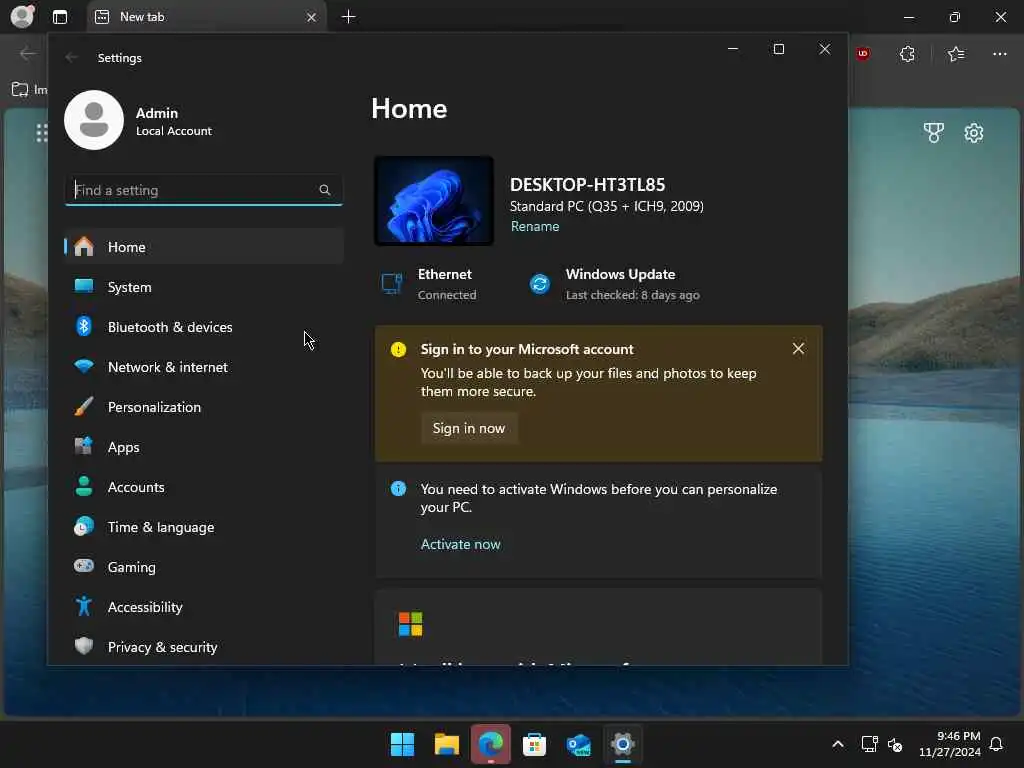This screenshot has width=1024, height=768.
Task: Open the clock and date flyout
Action: 950,744
